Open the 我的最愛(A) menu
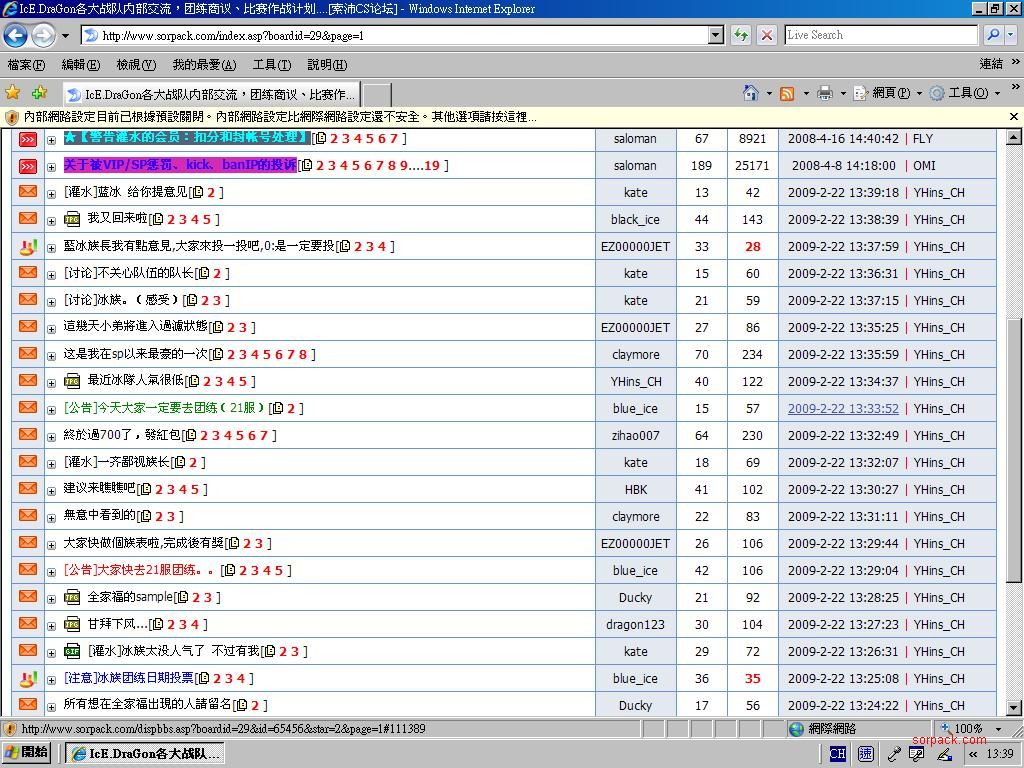1024x768 pixels. [204, 65]
